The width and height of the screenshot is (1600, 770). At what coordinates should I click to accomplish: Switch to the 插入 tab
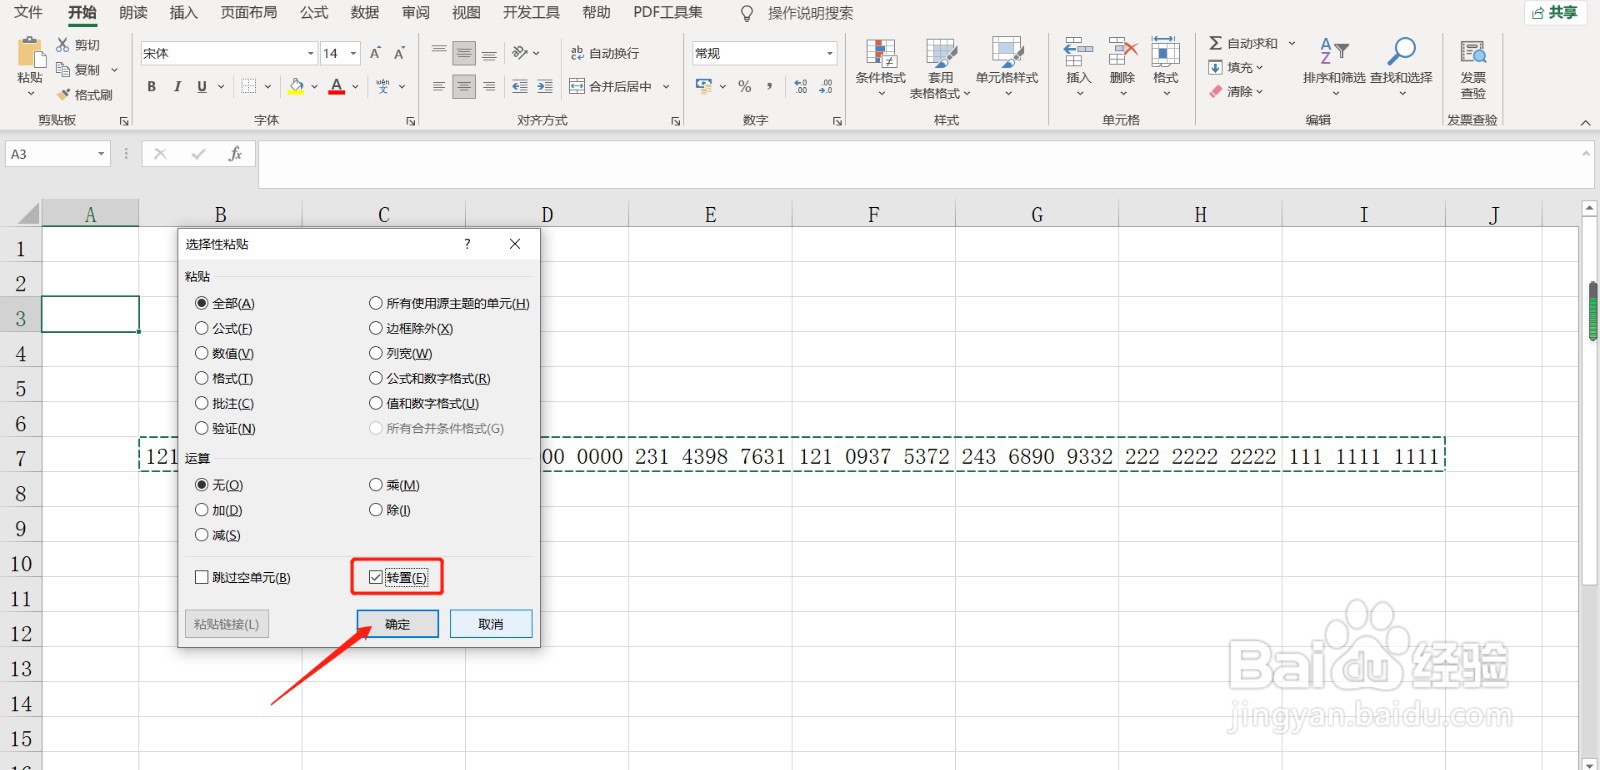[x=184, y=13]
